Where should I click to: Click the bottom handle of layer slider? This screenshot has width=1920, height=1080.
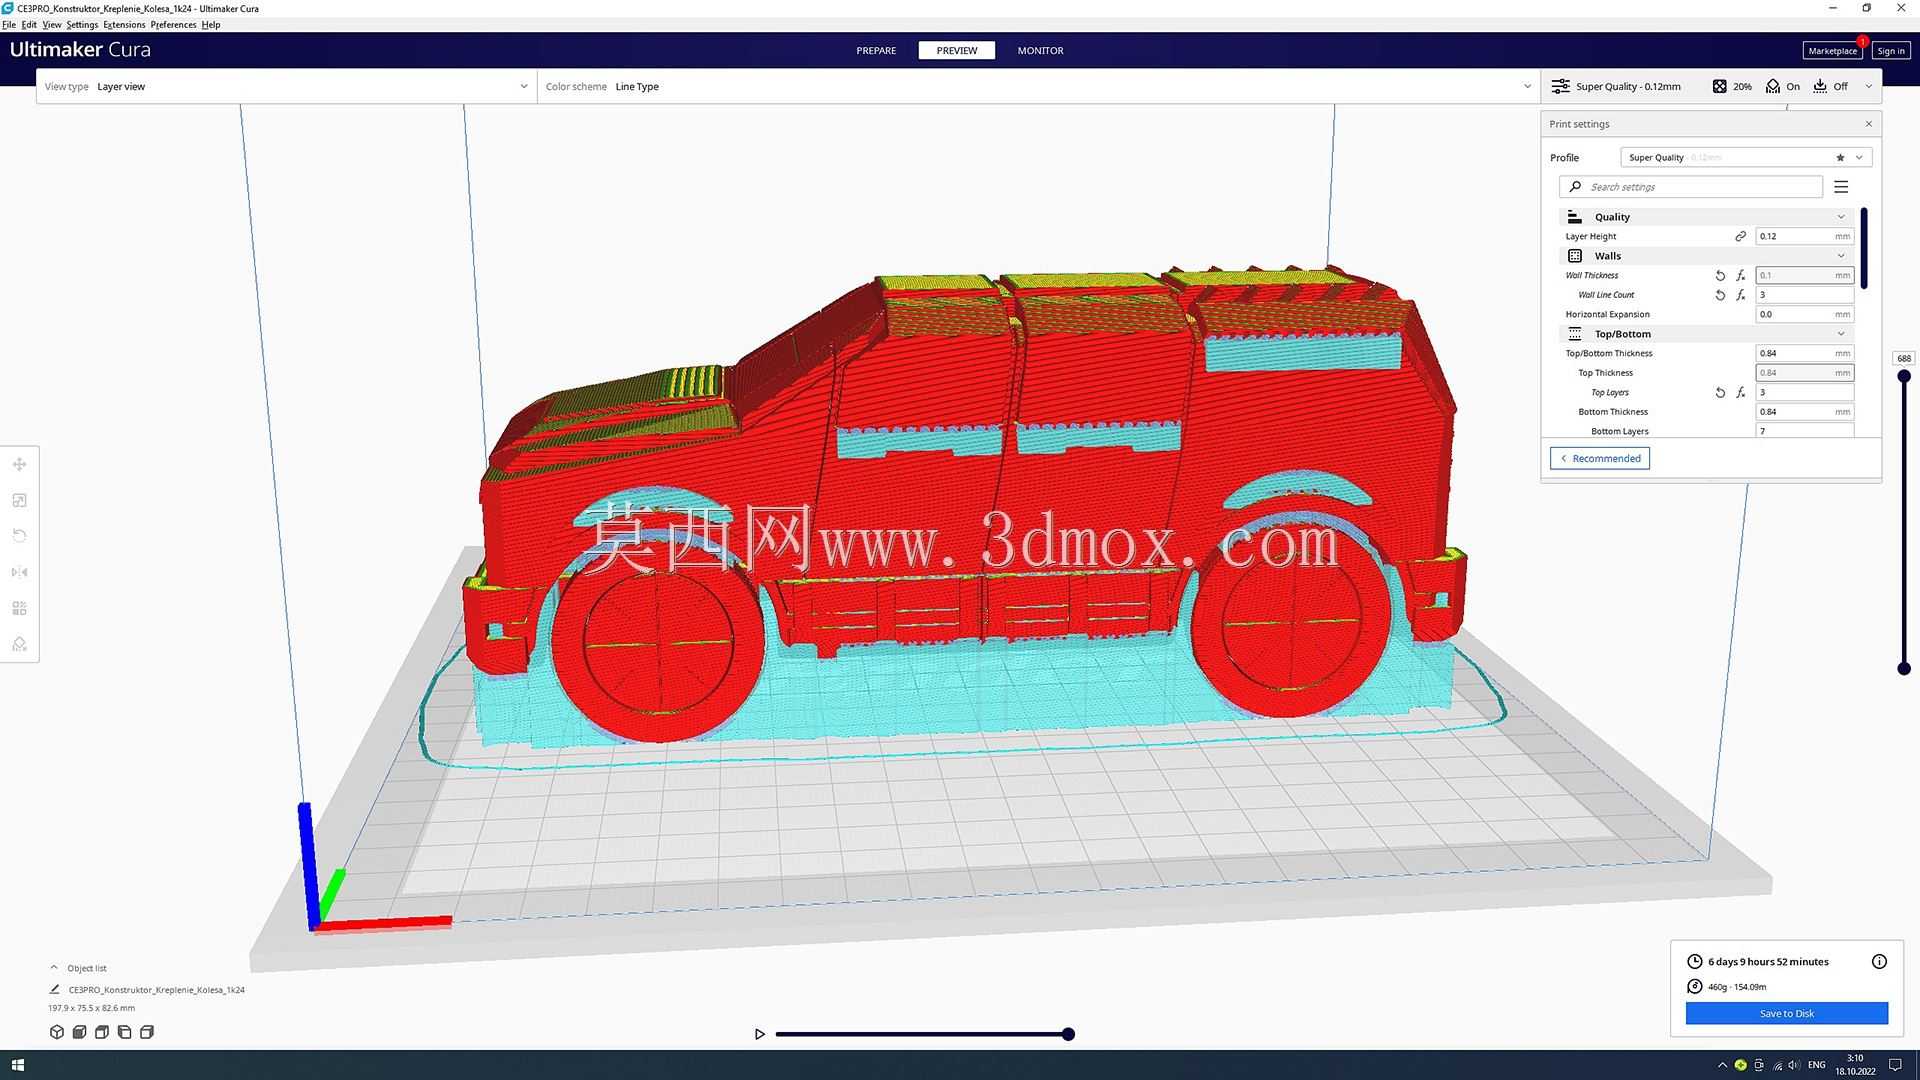point(1904,668)
